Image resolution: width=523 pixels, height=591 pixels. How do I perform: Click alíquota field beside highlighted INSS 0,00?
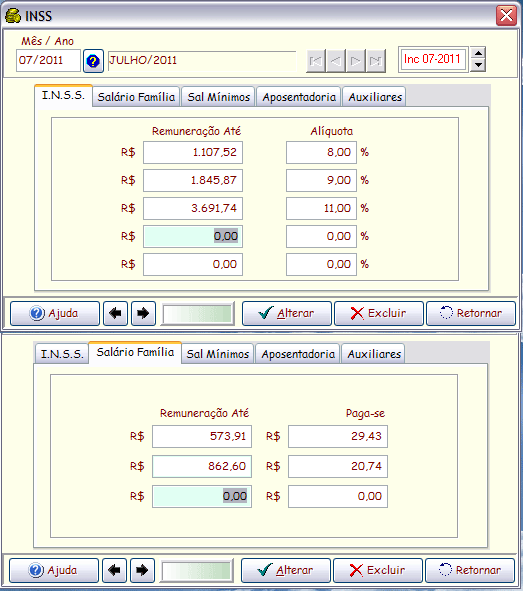pos(321,236)
